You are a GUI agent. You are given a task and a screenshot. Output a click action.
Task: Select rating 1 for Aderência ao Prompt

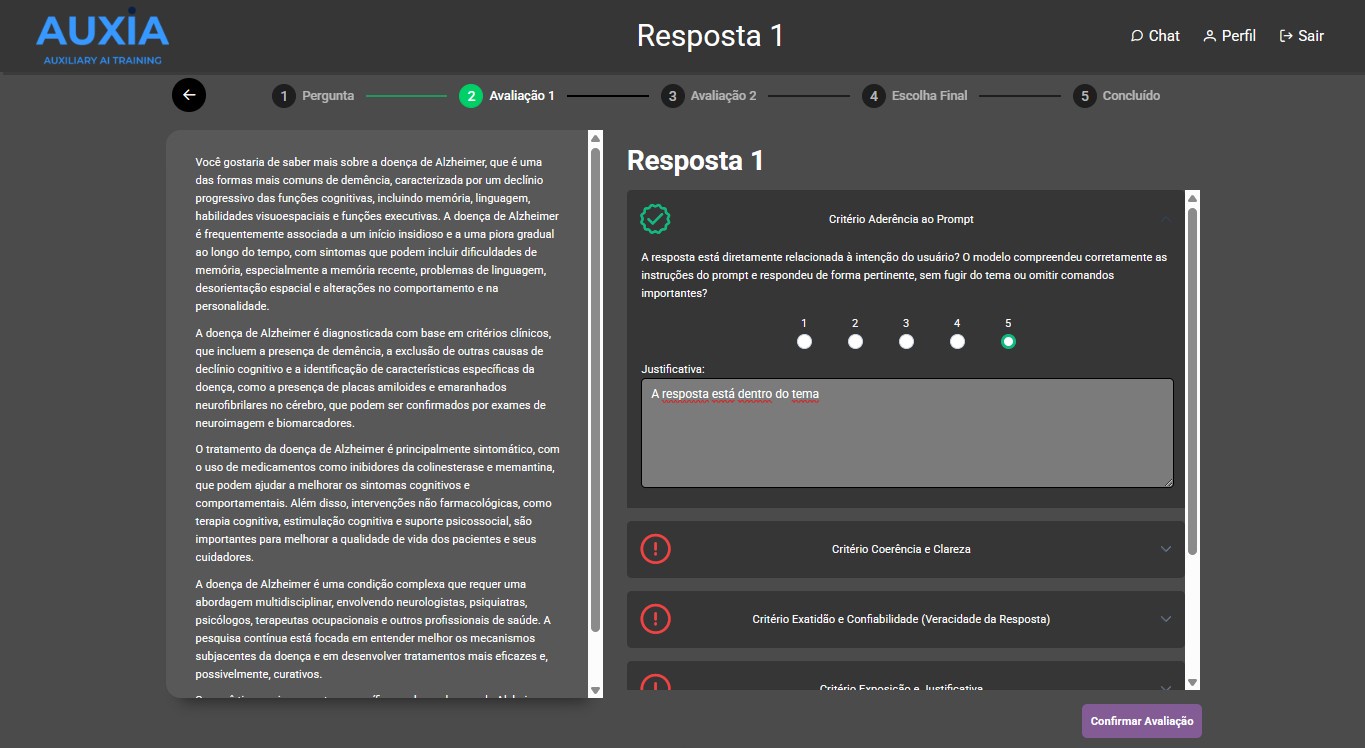(804, 341)
